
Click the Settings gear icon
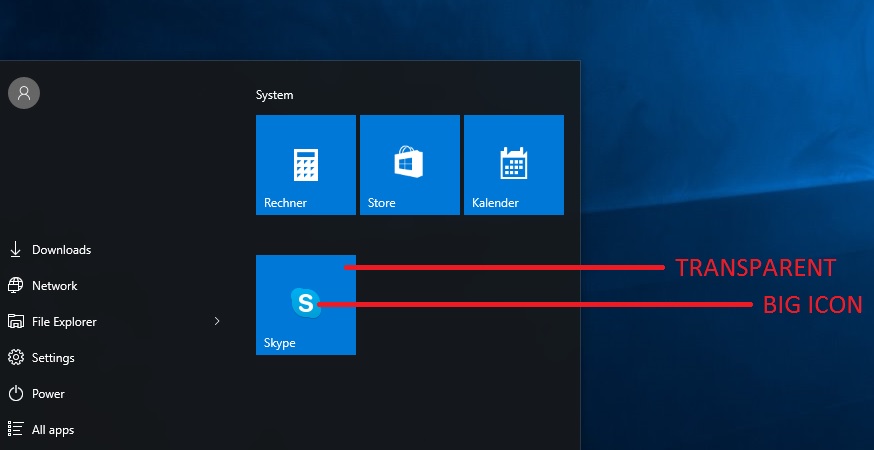(x=16, y=357)
